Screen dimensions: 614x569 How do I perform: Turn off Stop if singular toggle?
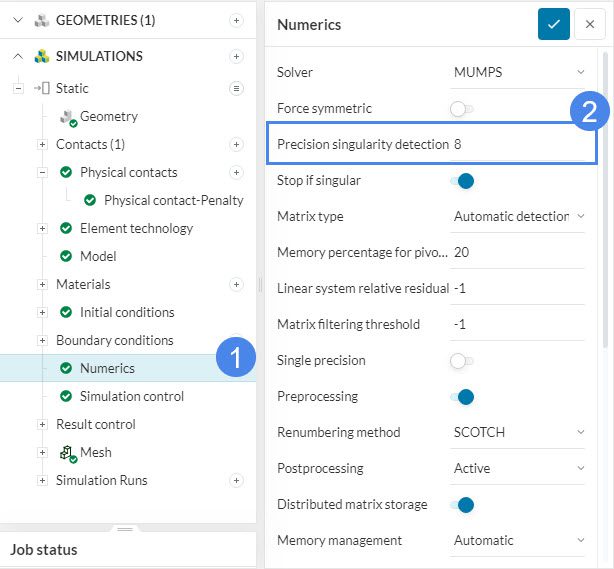(x=461, y=180)
